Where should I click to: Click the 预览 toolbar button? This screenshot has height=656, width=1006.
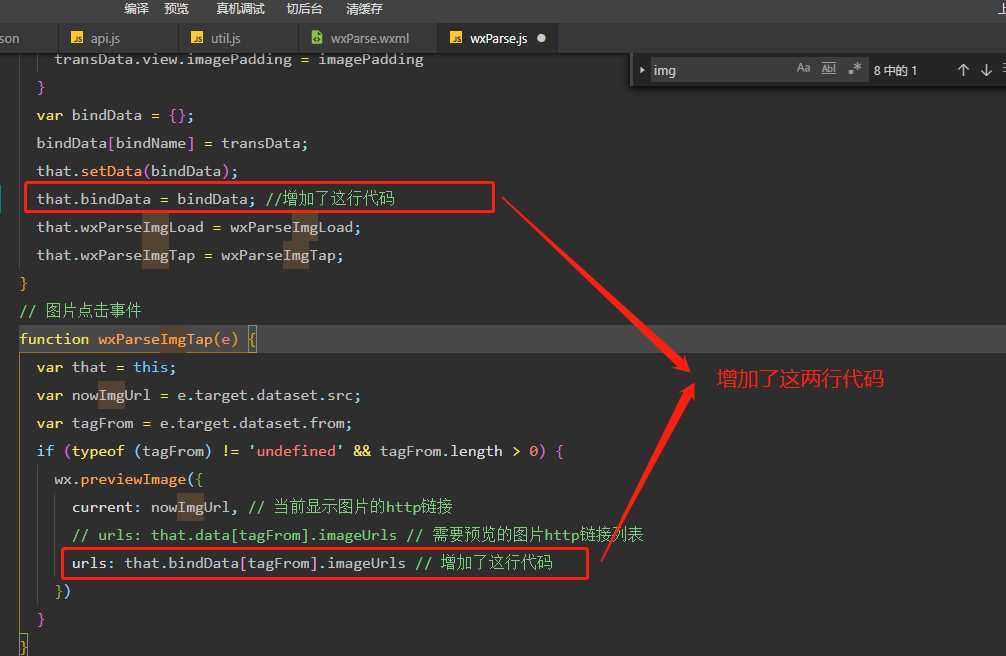(176, 8)
